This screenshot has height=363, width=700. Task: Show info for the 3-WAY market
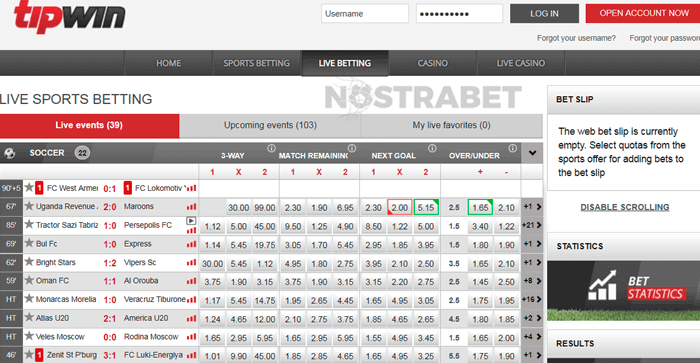tap(271, 148)
